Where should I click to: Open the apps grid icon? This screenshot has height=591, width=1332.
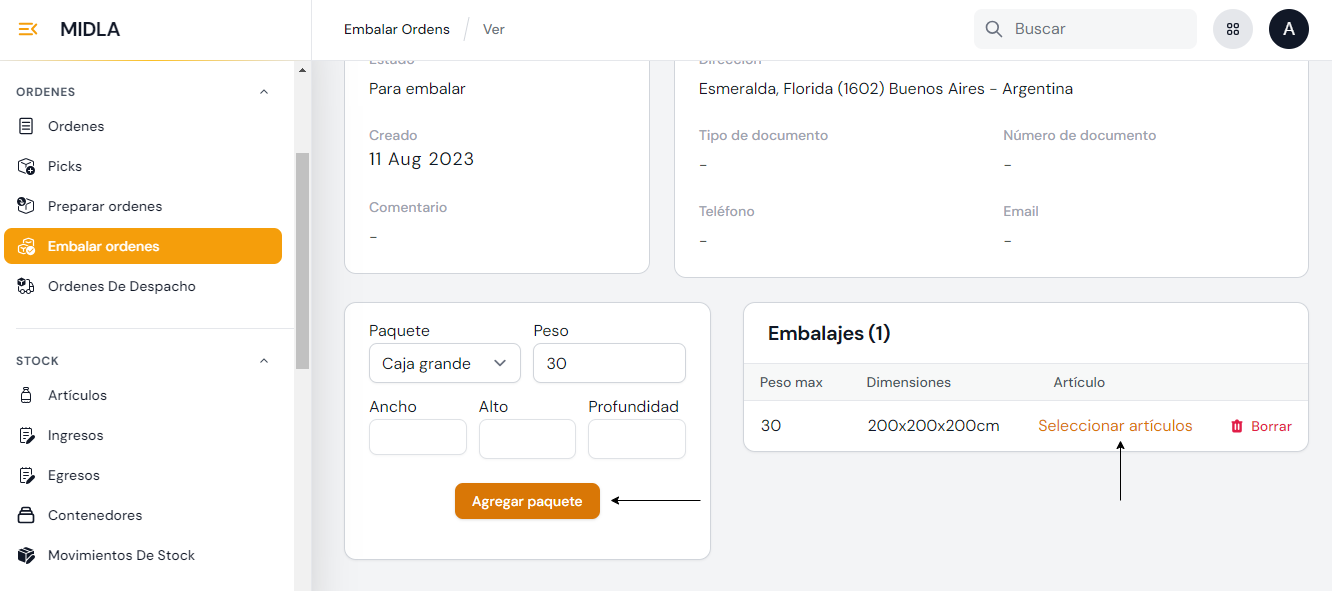[x=1232, y=29]
